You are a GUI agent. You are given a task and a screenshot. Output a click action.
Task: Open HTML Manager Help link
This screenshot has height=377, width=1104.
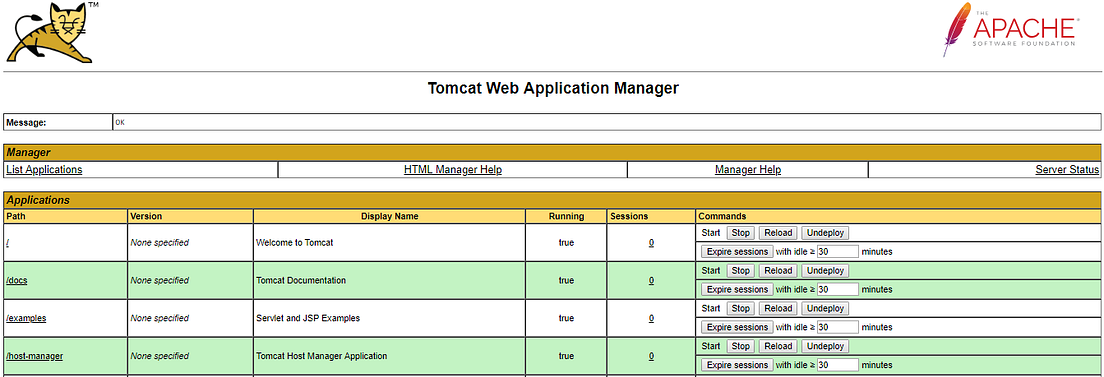[x=453, y=170]
